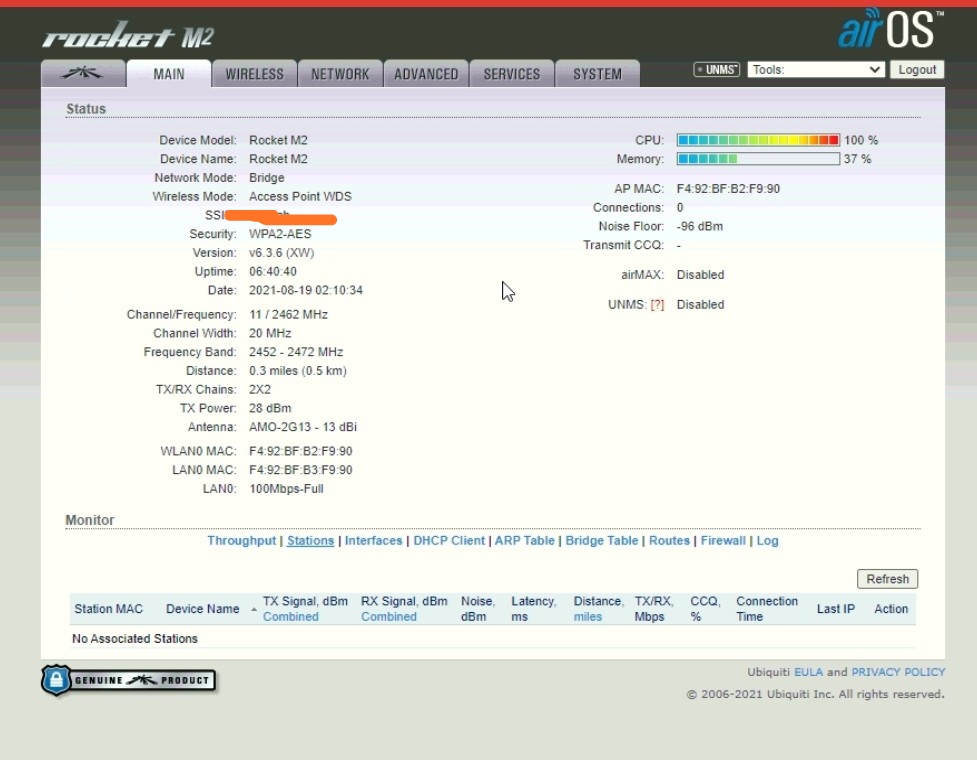Click the WLAN0 MAC address value
Screen dimensions: 977x760
pos(301,451)
